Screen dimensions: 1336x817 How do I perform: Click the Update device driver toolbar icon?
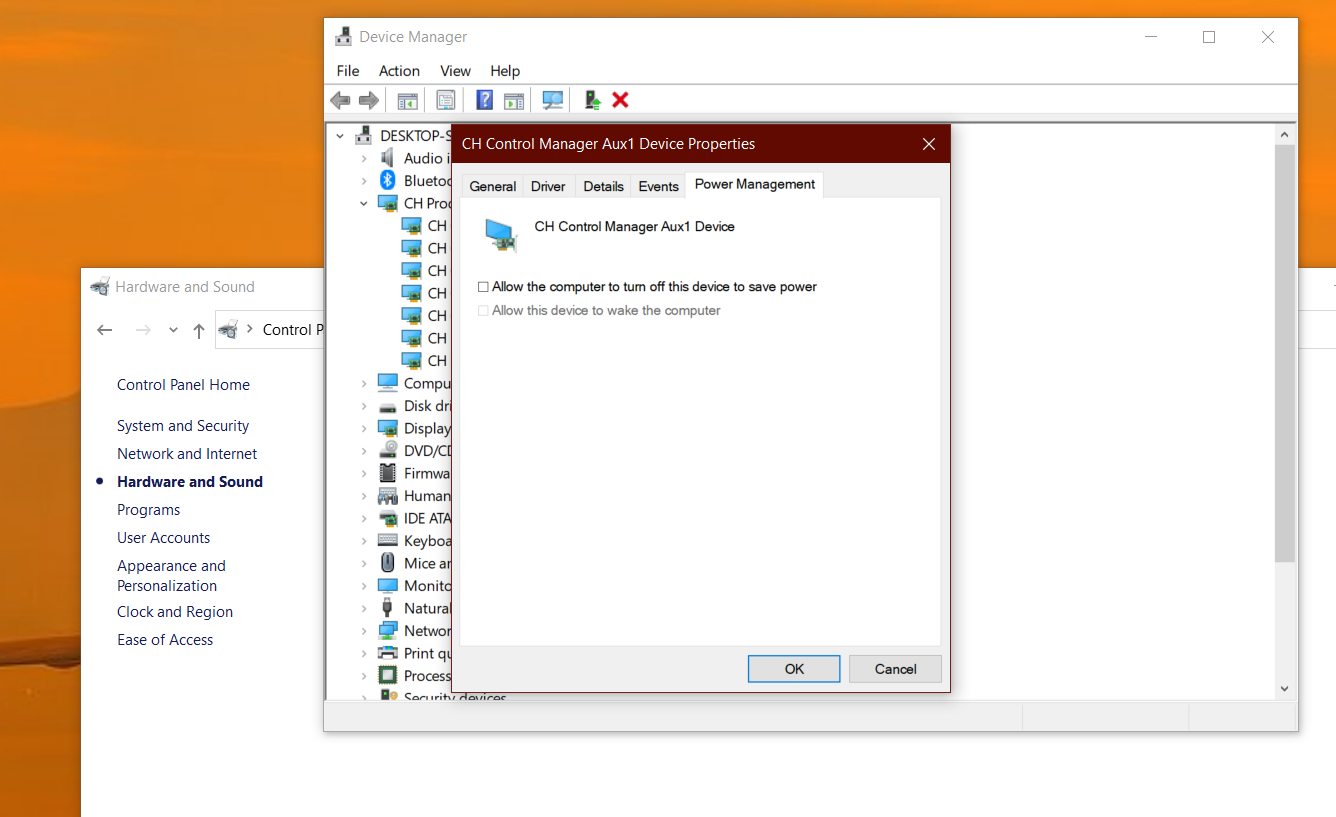pyautogui.click(x=592, y=100)
